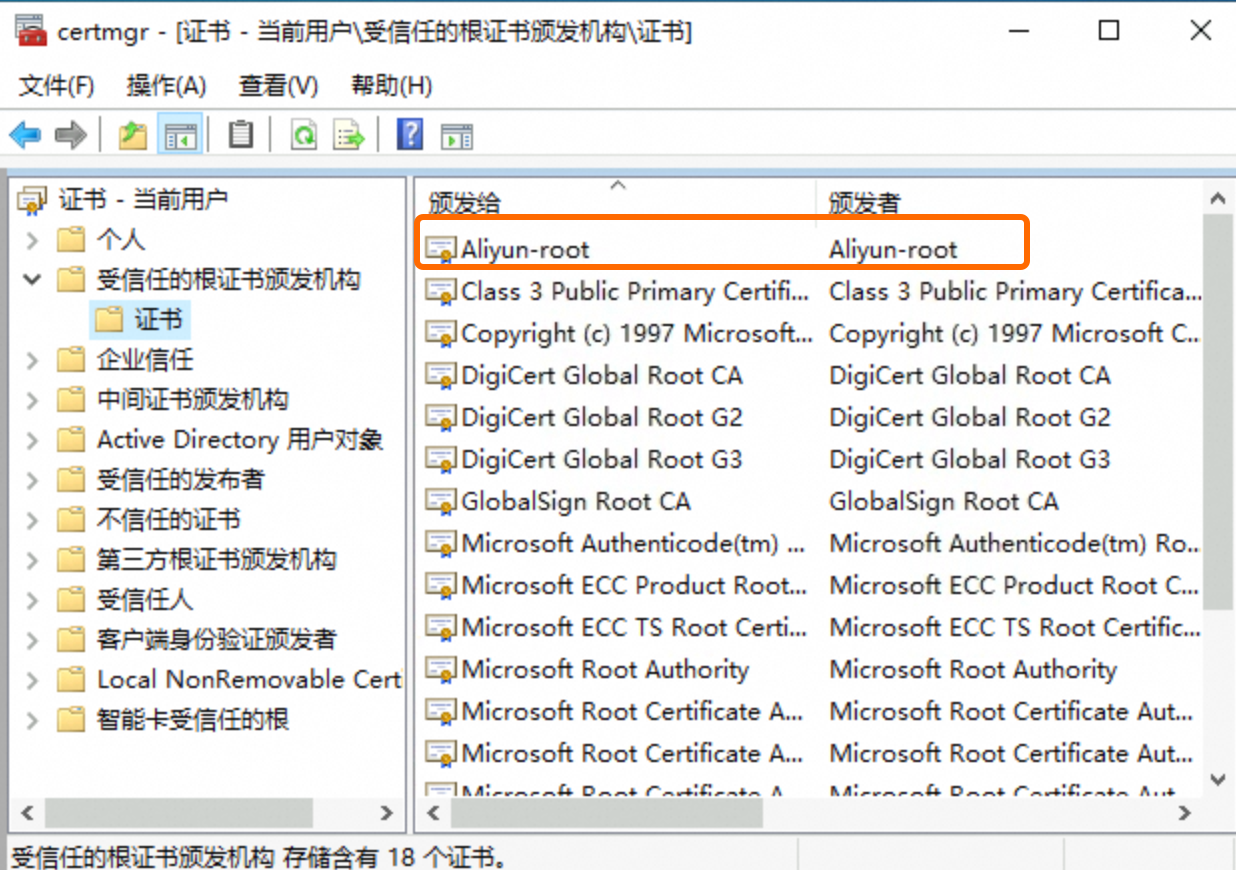Expand the 第三方根证书颁发机构 node

(33, 560)
